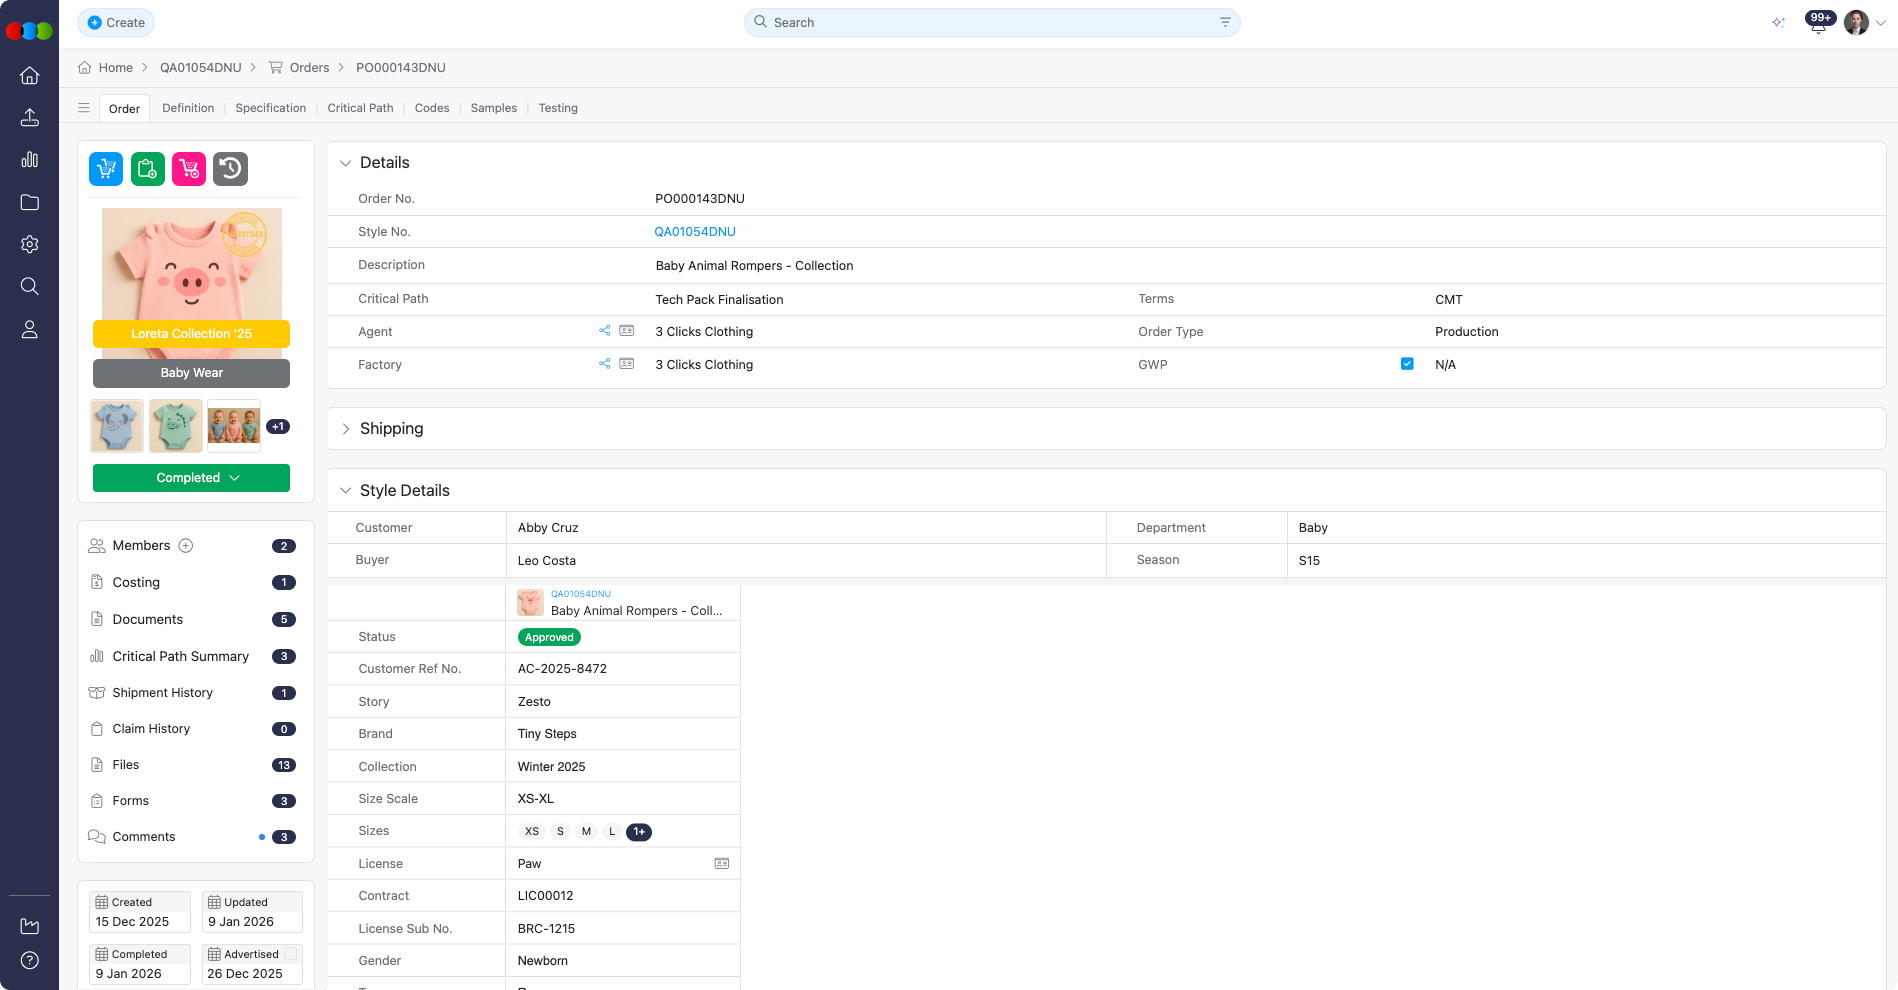Viewport: 1898px width, 990px height.
Task: Click inside the Search field
Action: click(x=990, y=23)
